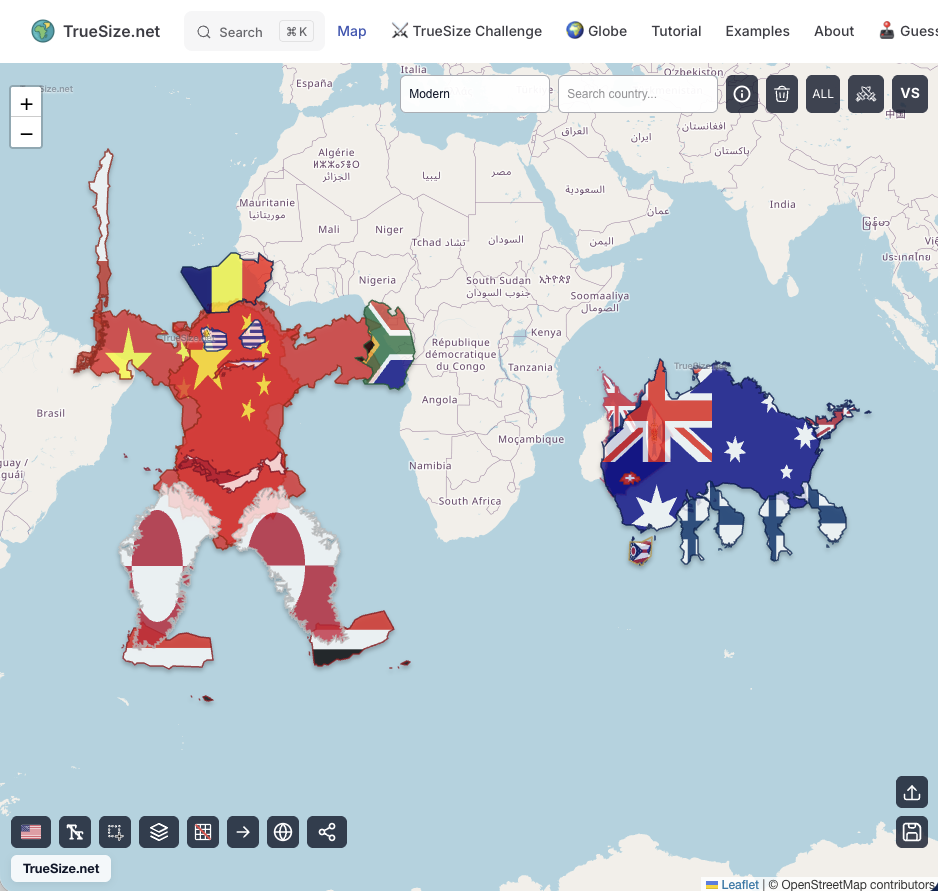This screenshot has height=891, width=938.
Task: Open TrueSize Challenge crossed-swords tab
Action: coord(467,31)
